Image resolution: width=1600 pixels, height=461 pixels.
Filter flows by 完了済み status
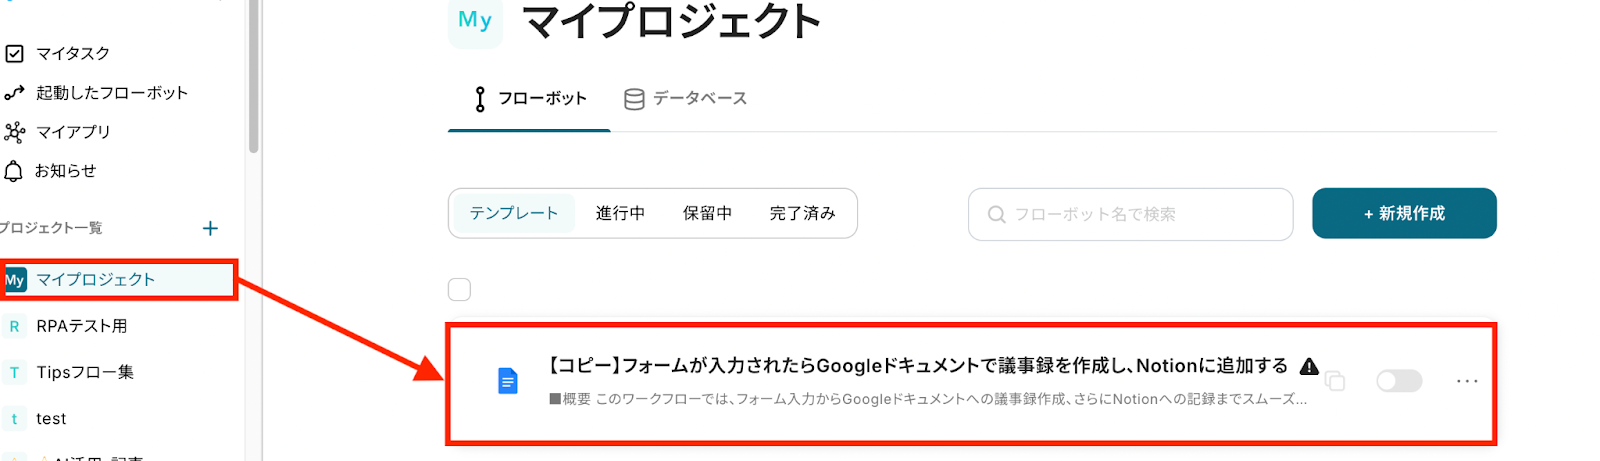pos(802,213)
